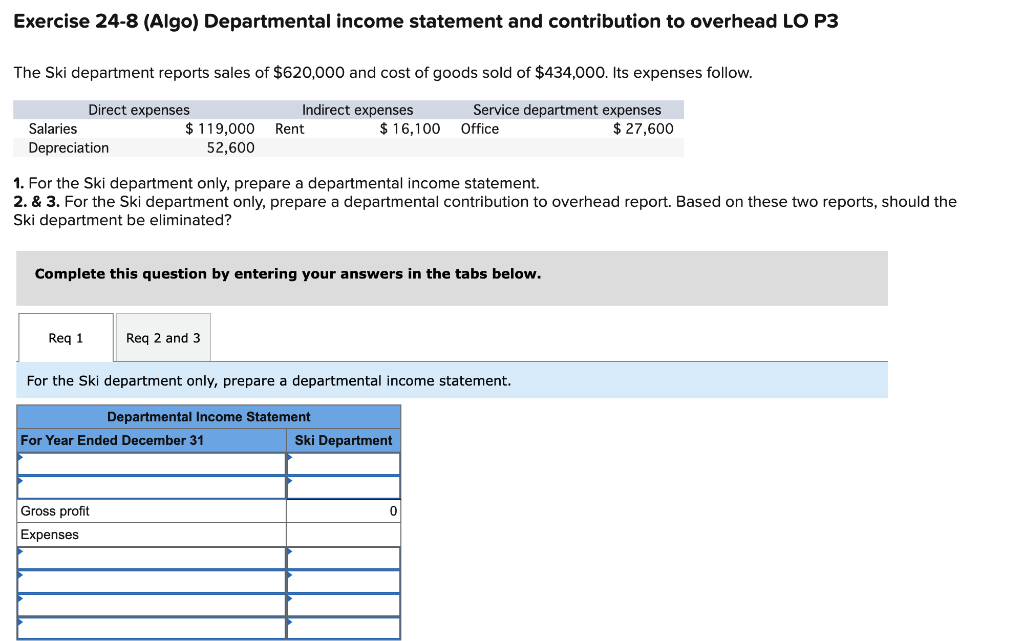This screenshot has height=641, width=1024.
Task: Open the fourth expense label dropdown
Action: tap(152, 628)
